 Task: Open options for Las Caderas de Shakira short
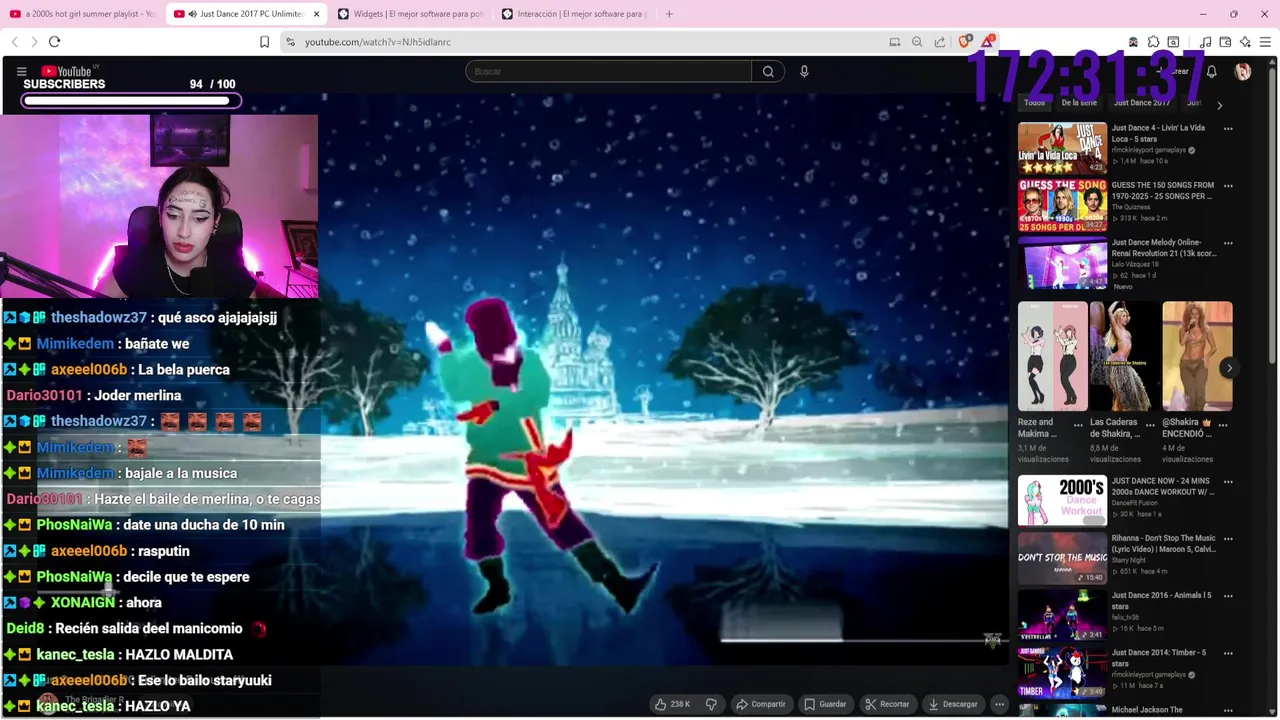click(1150, 425)
